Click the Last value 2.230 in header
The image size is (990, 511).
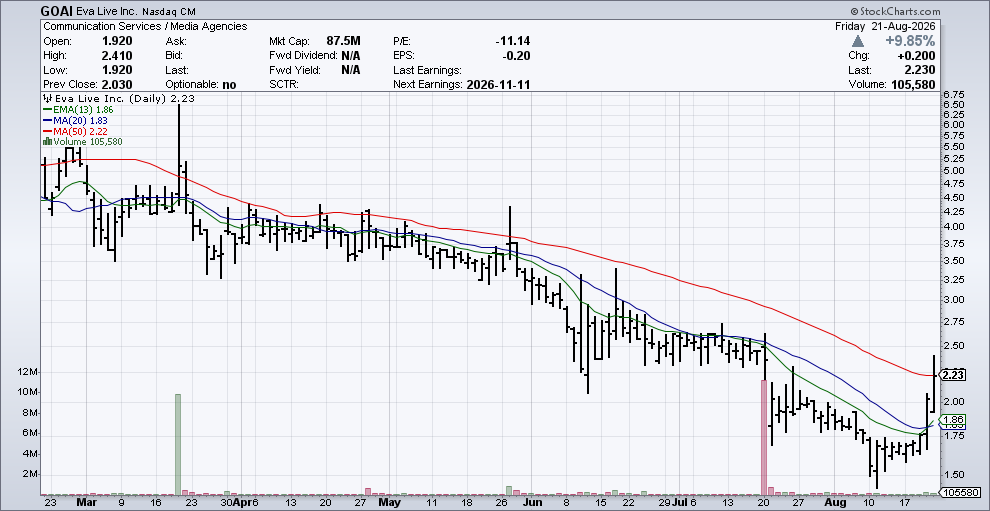[x=921, y=70]
